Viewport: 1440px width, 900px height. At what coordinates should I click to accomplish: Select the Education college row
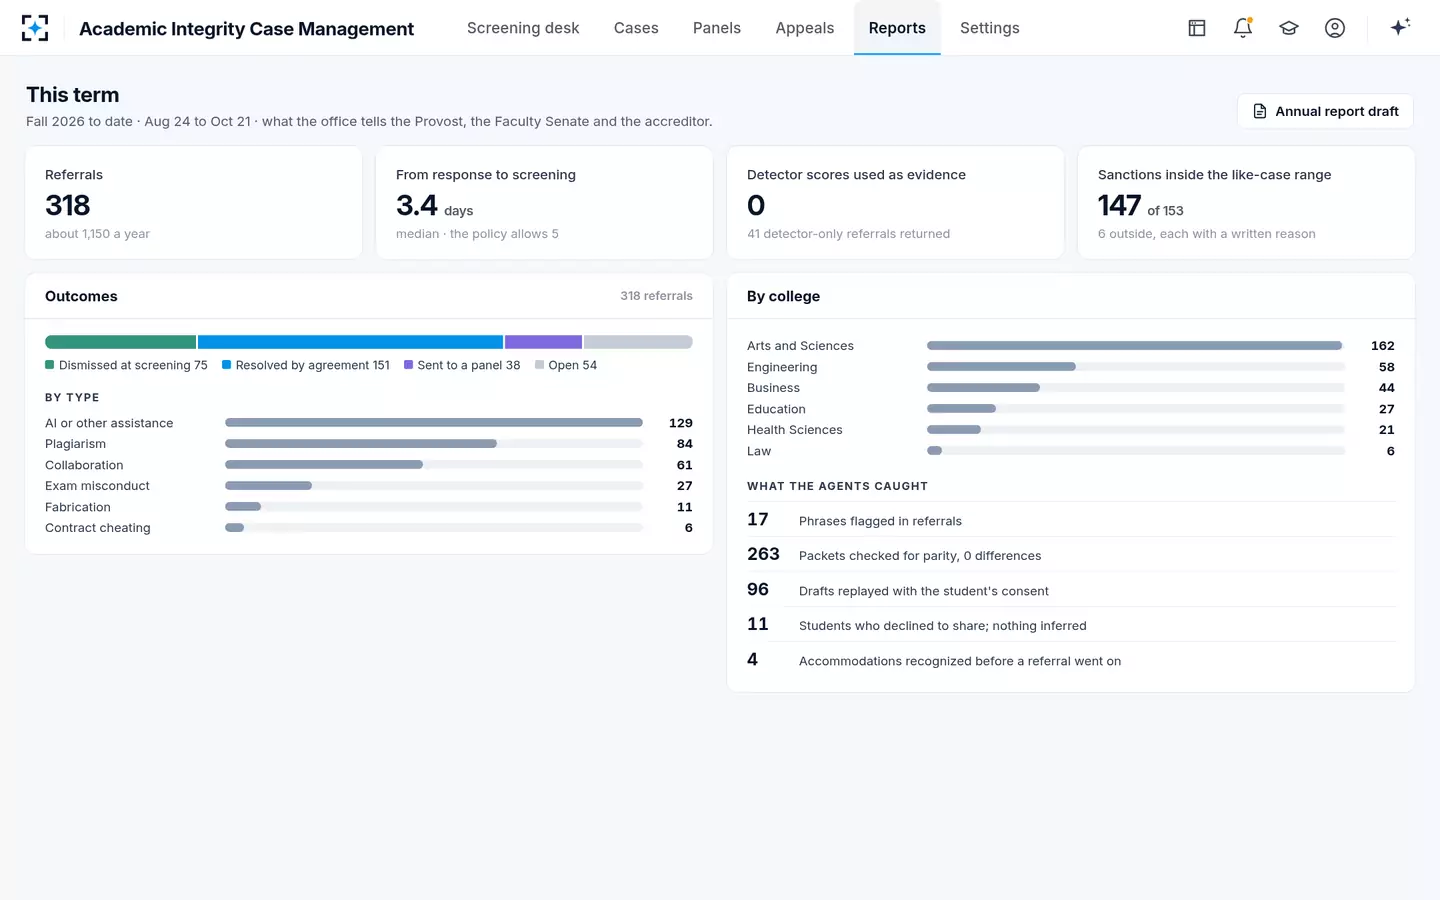1071,409
